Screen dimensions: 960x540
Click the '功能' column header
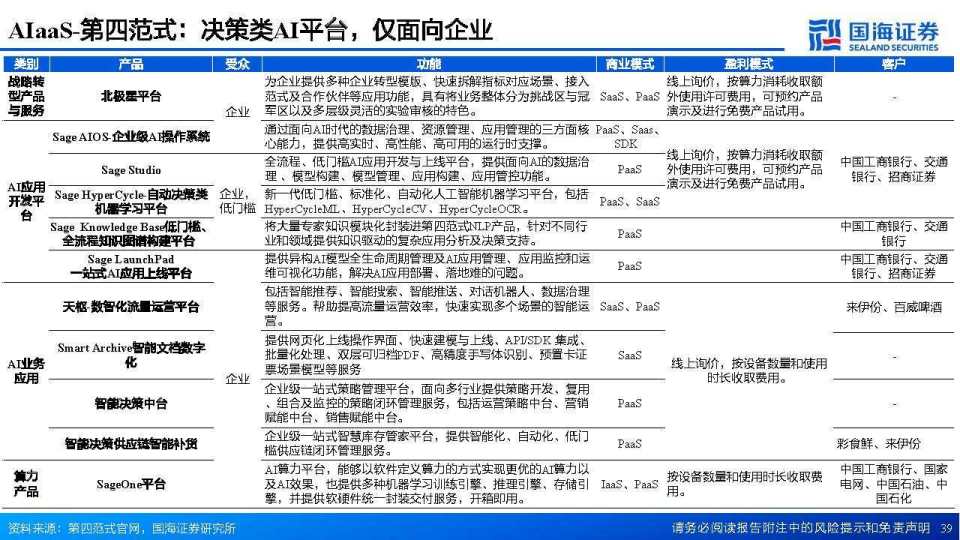click(x=429, y=64)
